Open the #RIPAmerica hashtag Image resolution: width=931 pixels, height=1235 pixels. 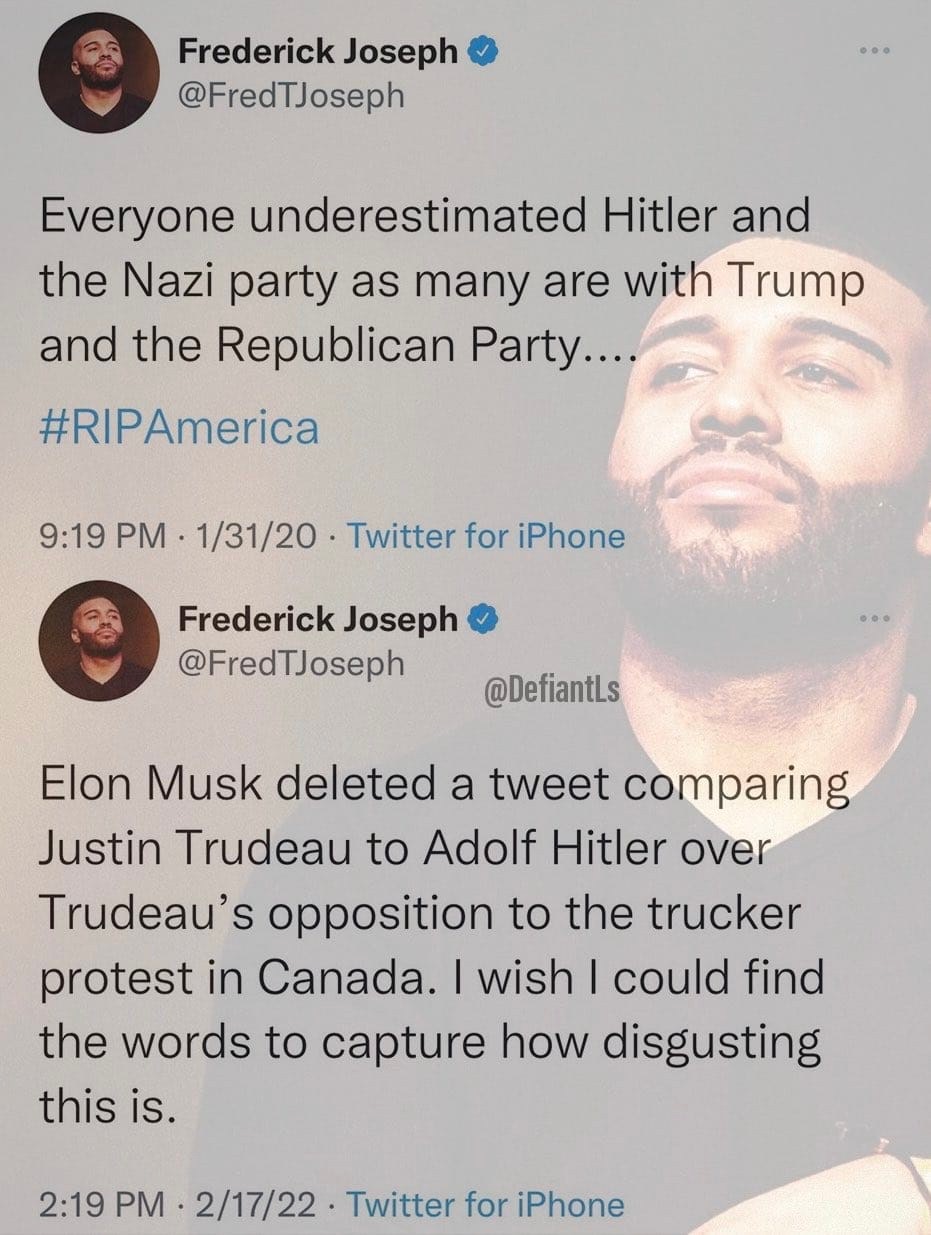click(x=180, y=428)
